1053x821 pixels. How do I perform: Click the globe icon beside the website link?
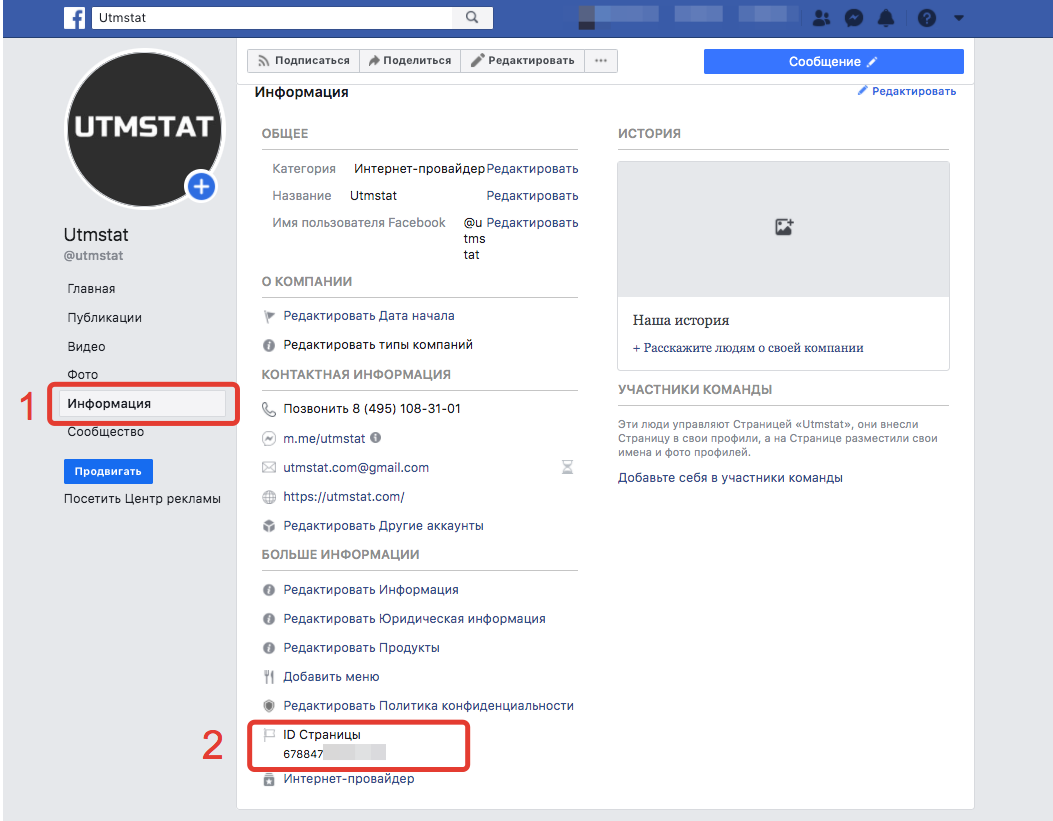pos(268,496)
